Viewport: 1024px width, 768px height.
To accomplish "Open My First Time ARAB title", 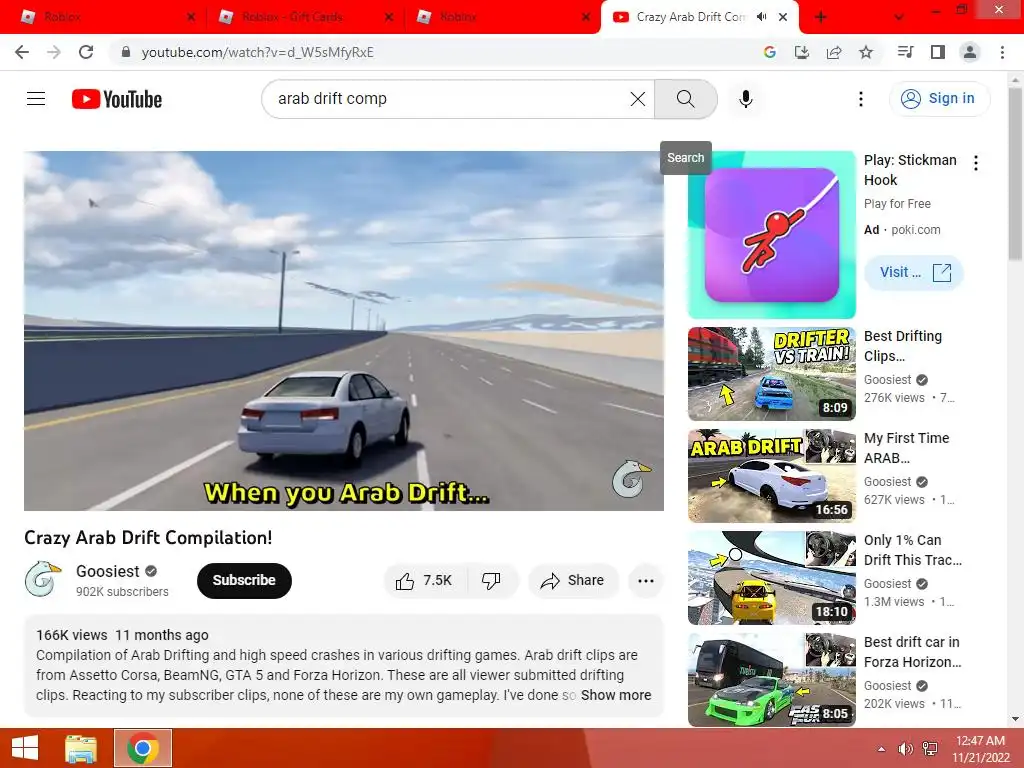I will pyautogui.click(x=906, y=448).
